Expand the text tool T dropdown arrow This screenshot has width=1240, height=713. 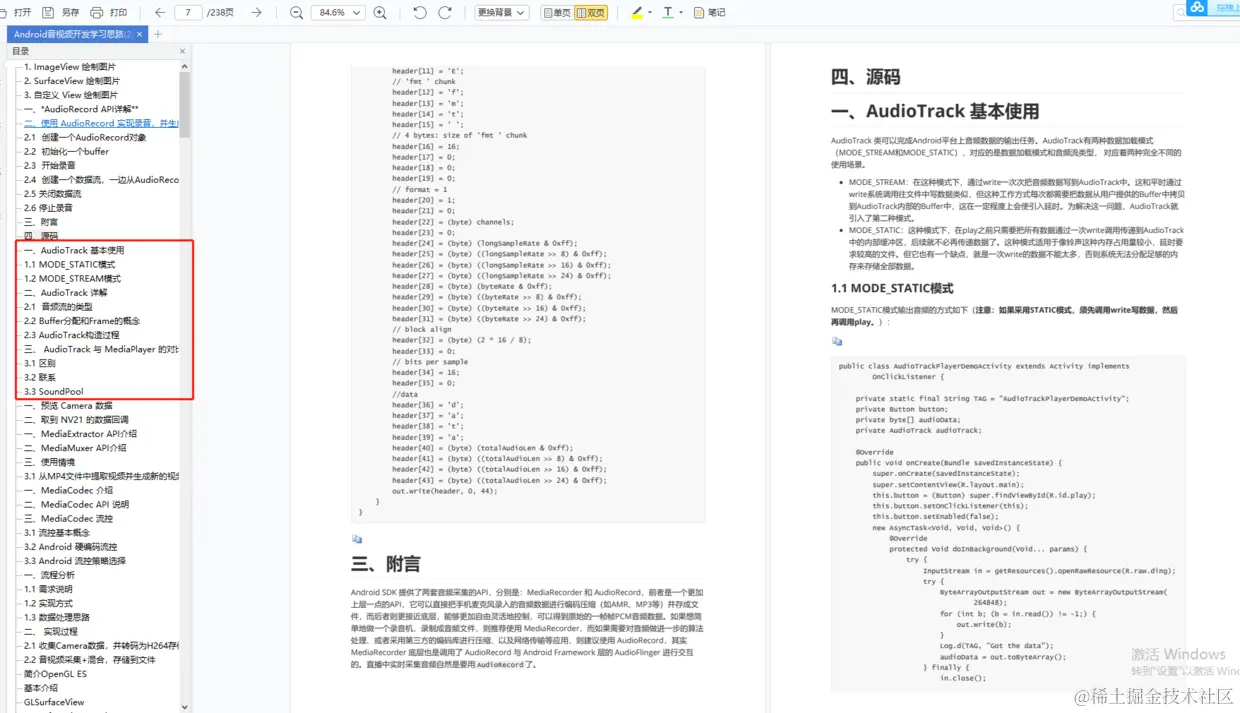[x=681, y=13]
